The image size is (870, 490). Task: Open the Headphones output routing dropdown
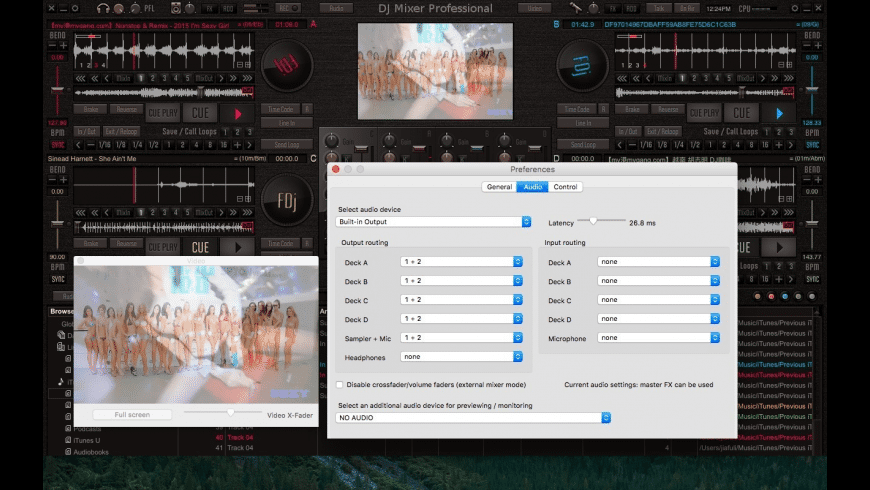click(x=461, y=357)
